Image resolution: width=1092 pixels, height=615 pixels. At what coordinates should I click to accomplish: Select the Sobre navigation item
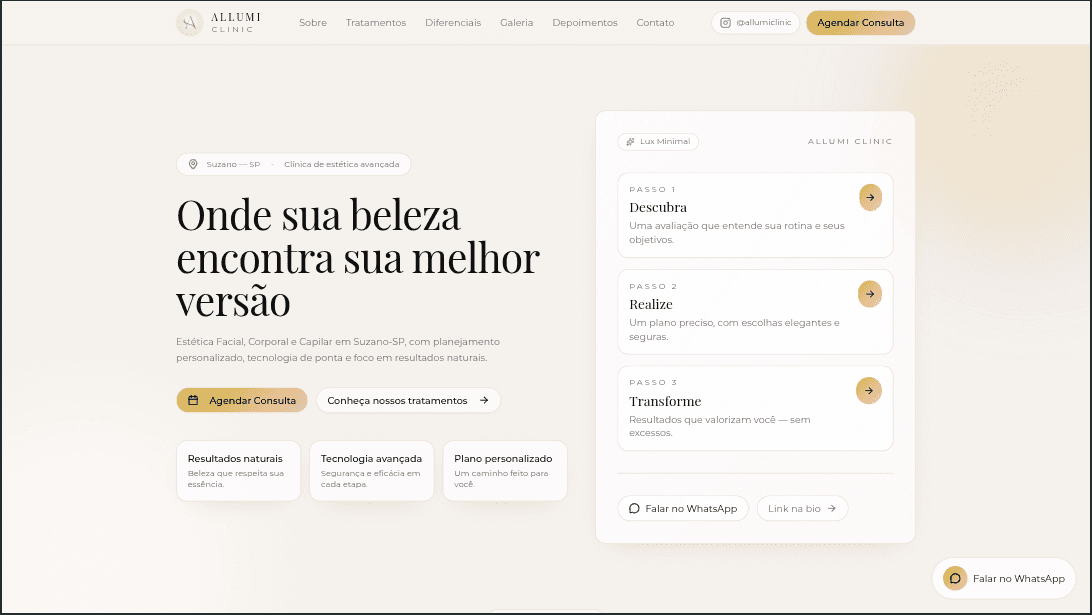point(313,22)
